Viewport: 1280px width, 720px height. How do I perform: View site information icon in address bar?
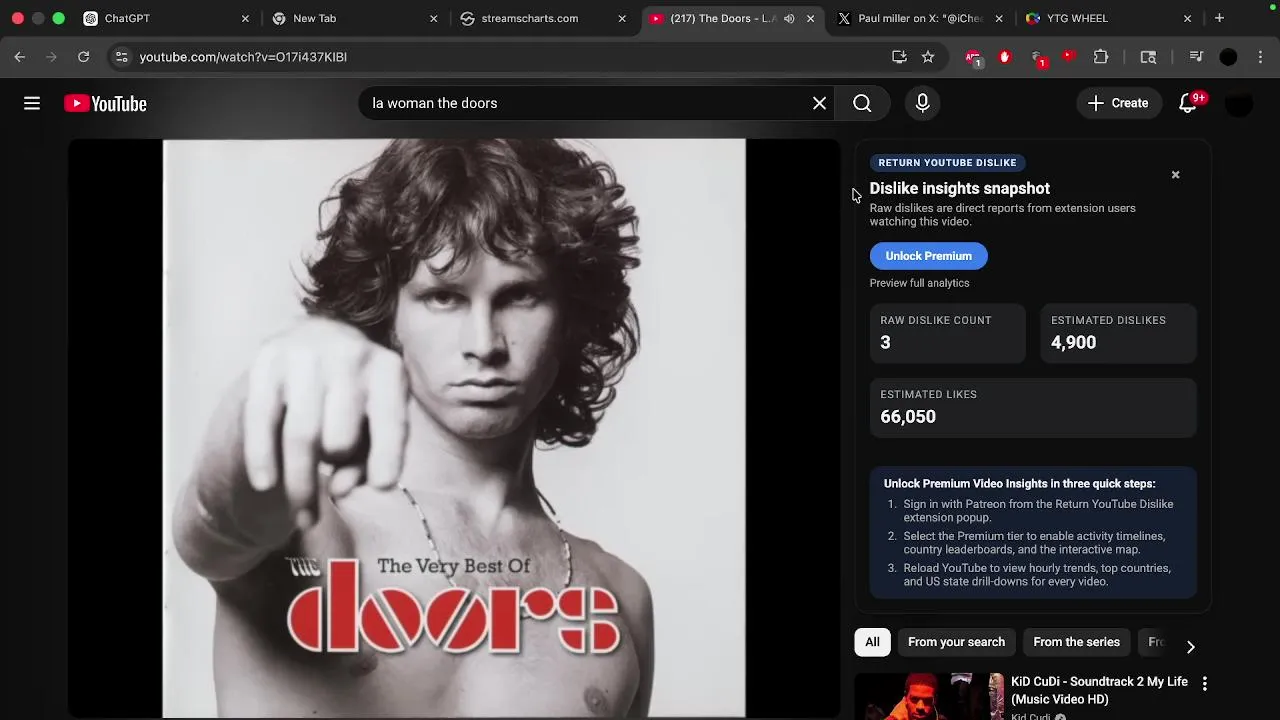(x=121, y=57)
